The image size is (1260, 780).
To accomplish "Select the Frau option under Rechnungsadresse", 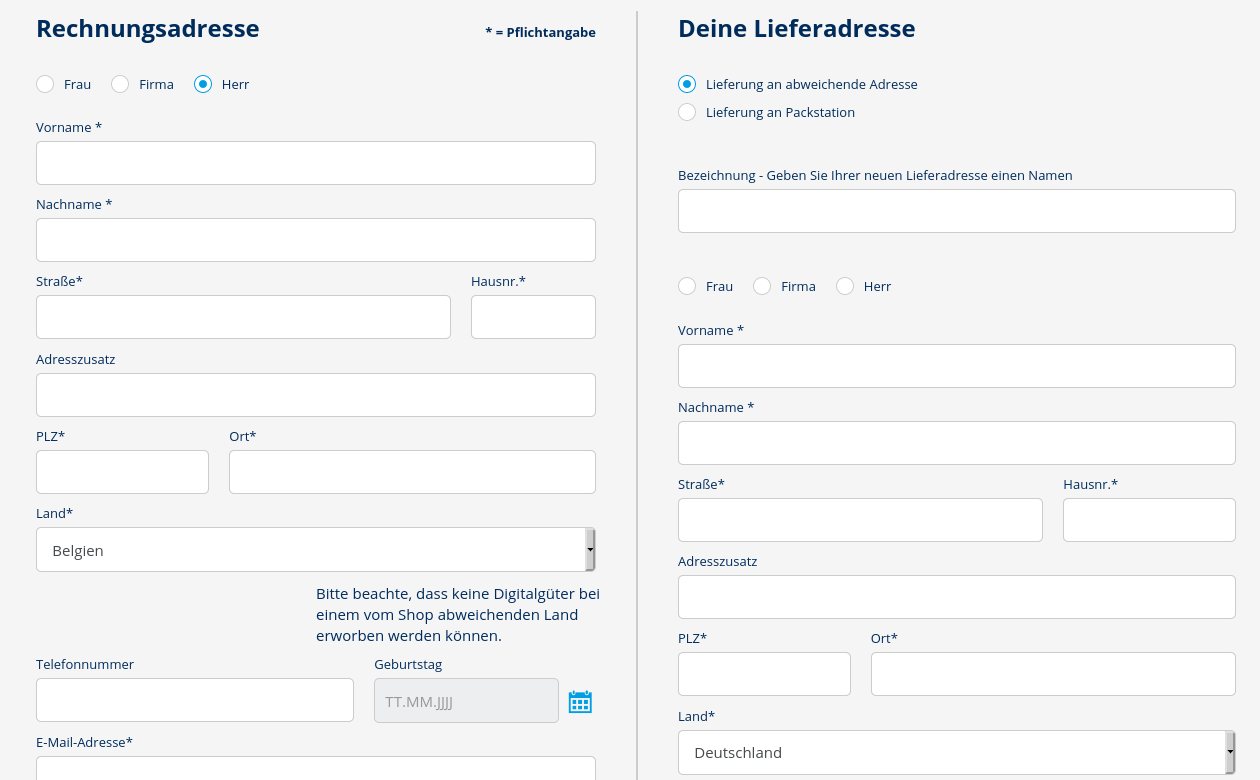I will click(x=45, y=84).
